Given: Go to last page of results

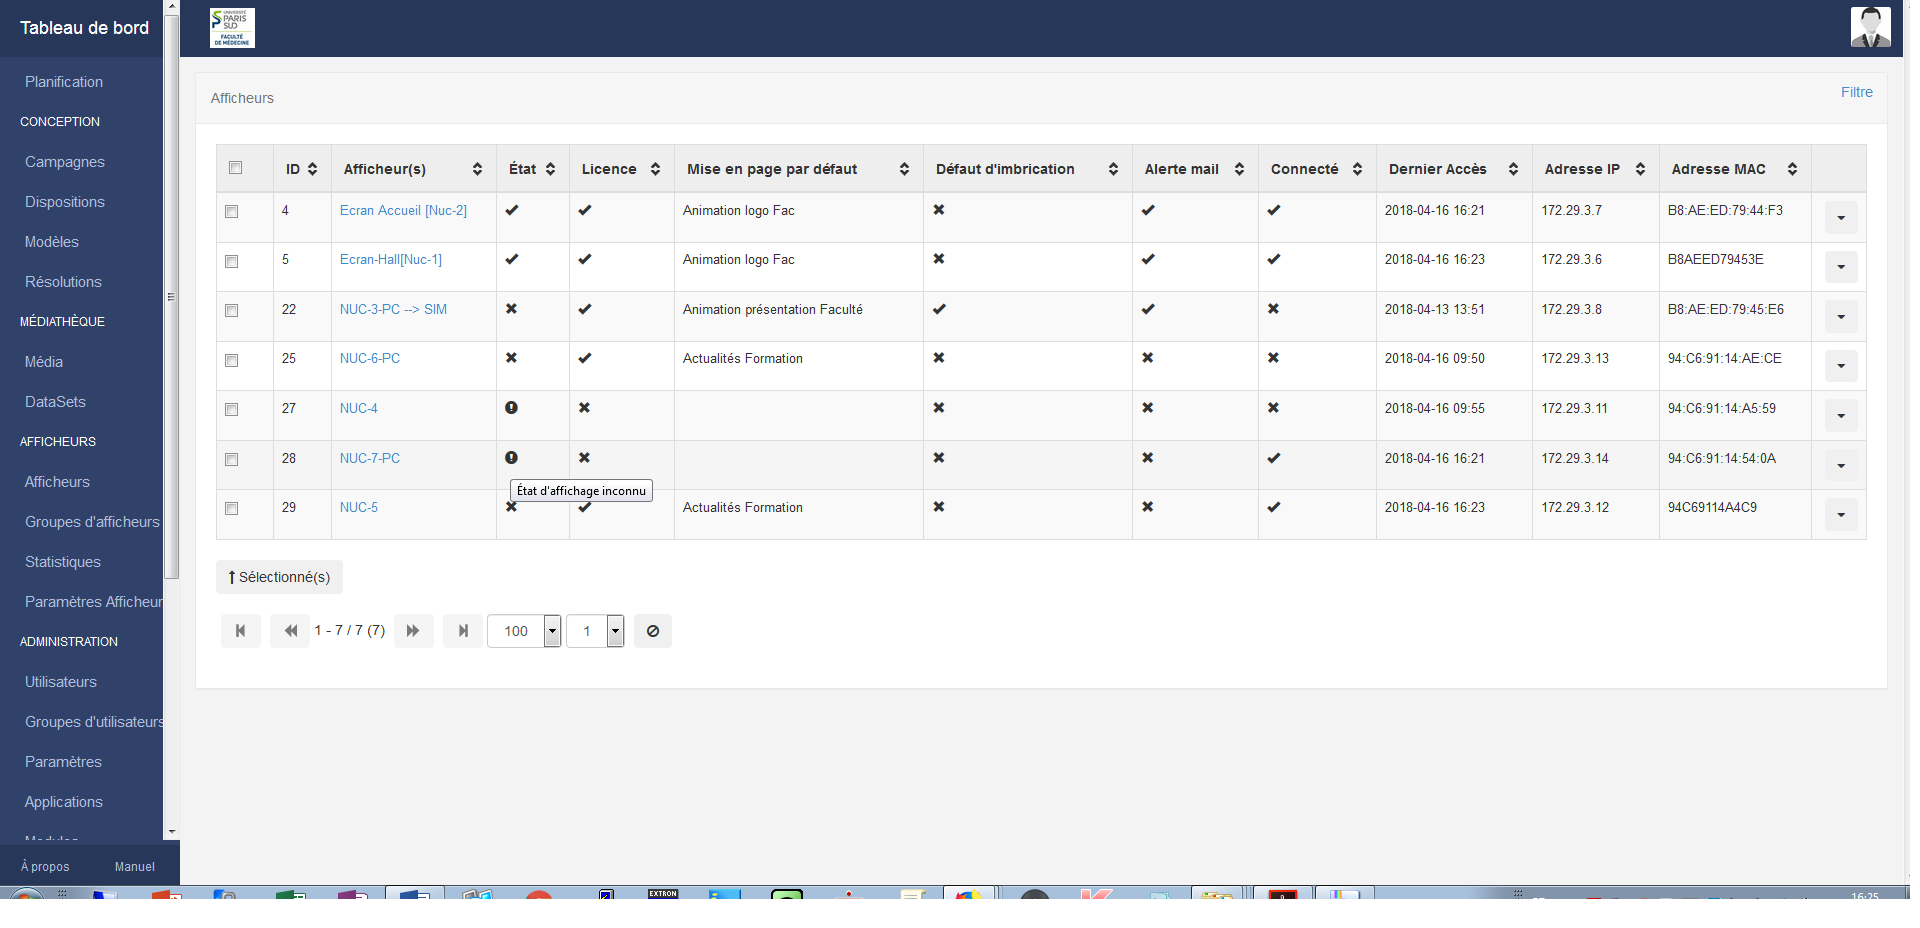Looking at the screenshot, I should pos(463,631).
